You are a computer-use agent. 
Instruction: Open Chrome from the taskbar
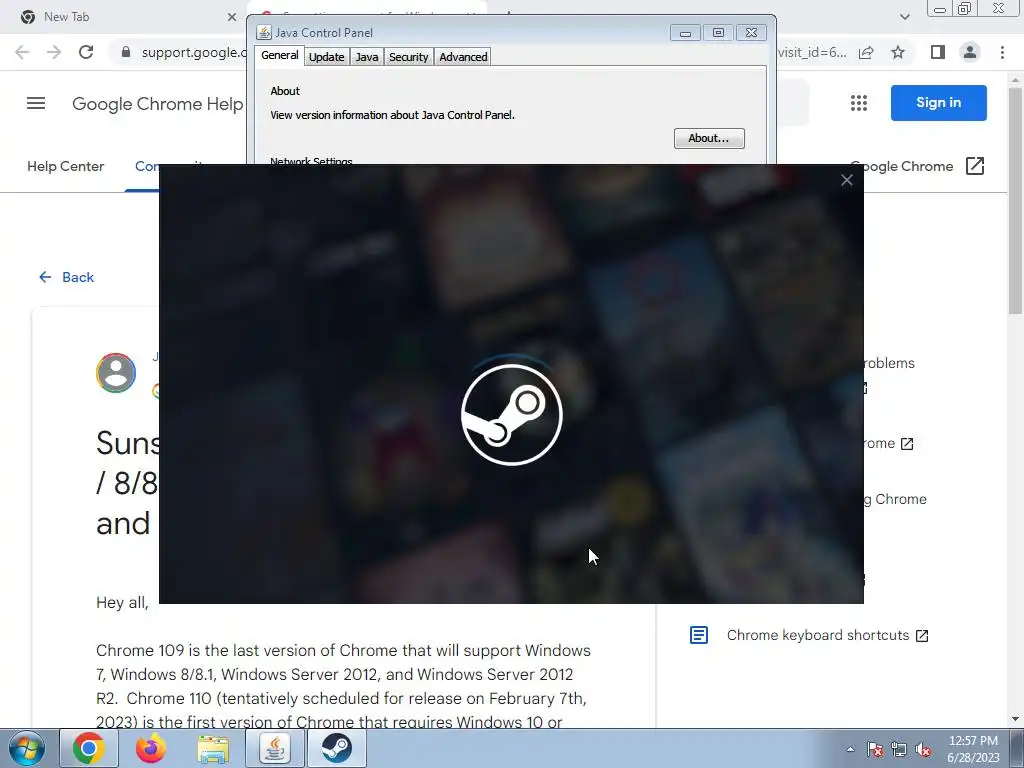tap(89, 748)
